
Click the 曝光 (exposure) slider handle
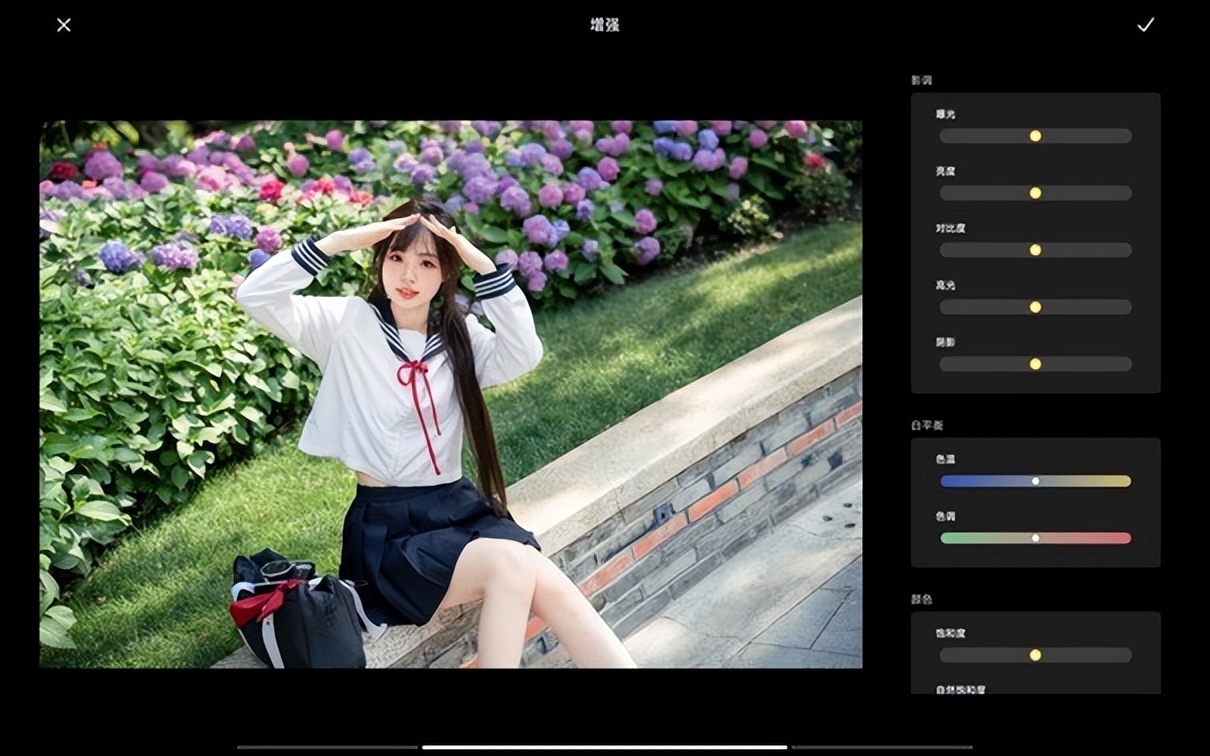point(1035,136)
